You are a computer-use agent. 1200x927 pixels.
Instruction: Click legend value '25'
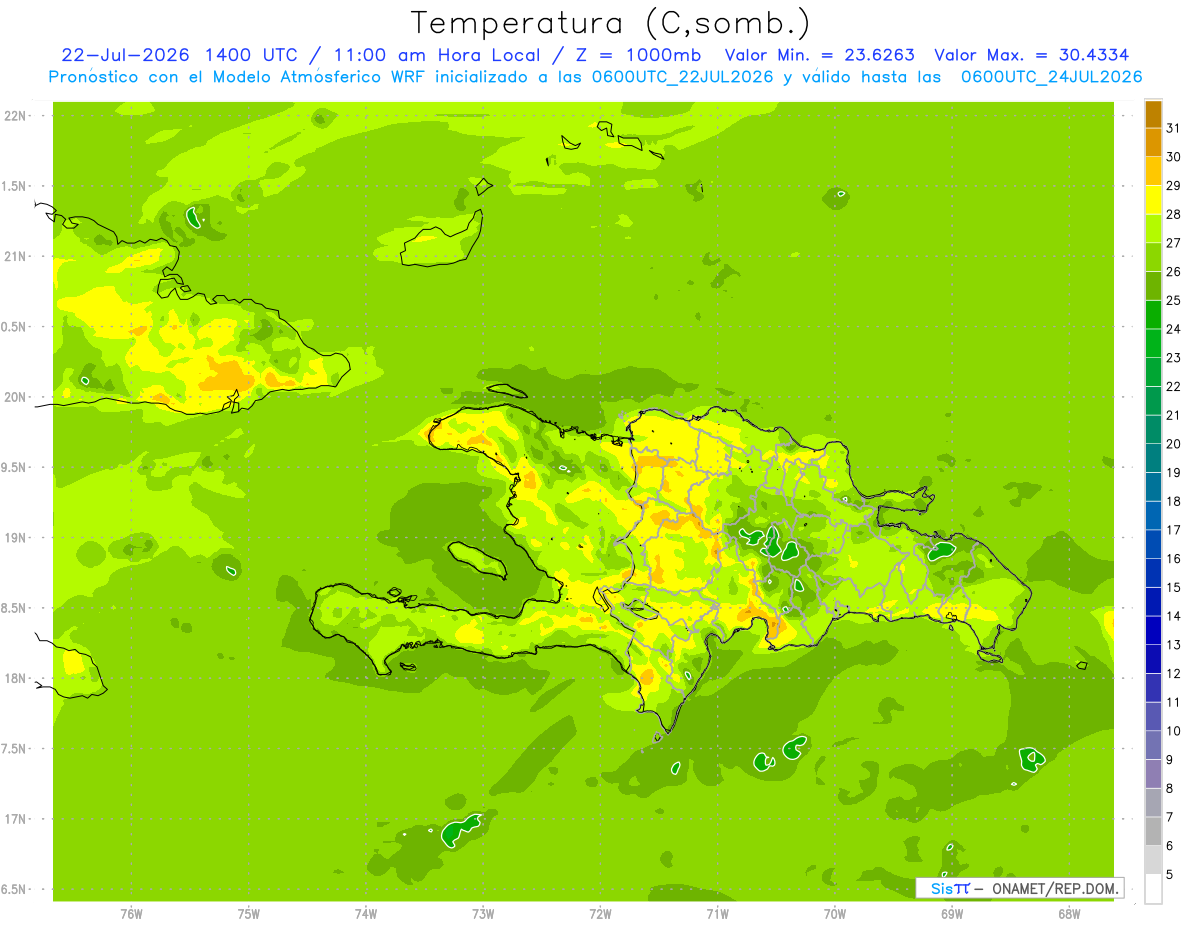point(1173,300)
